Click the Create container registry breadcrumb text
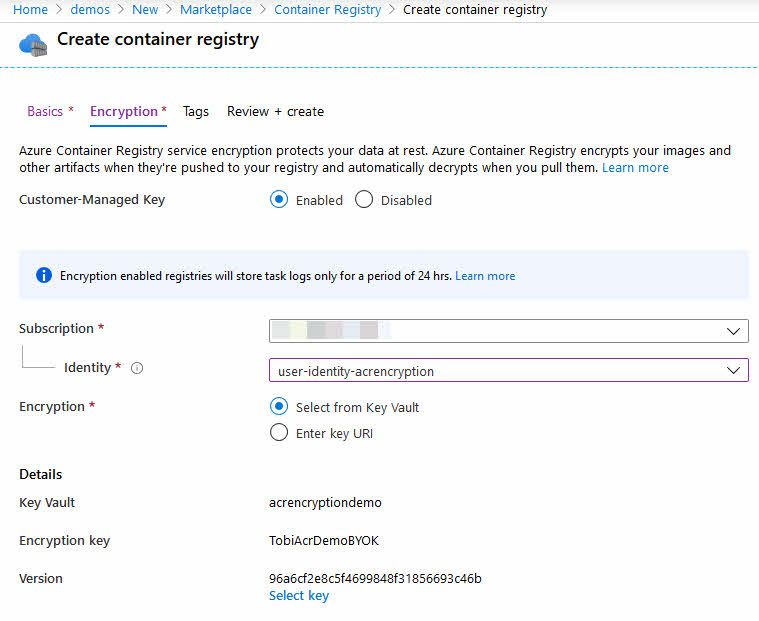759x621 pixels. tap(475, 10)
